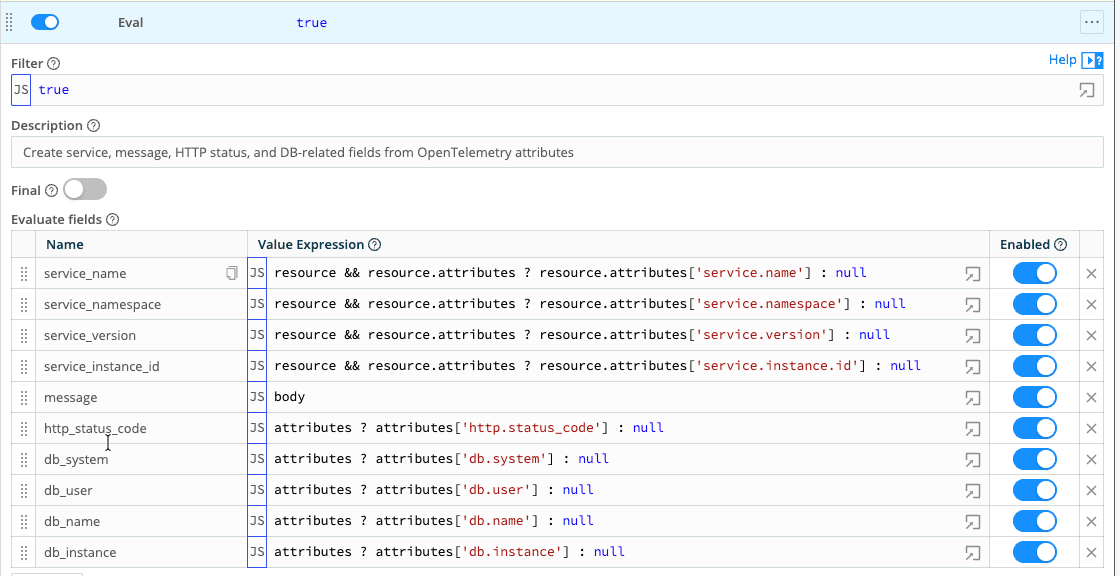Copy the service_name field name
1120x576 pixels.
pyautogui.click(x=231, y=273)
